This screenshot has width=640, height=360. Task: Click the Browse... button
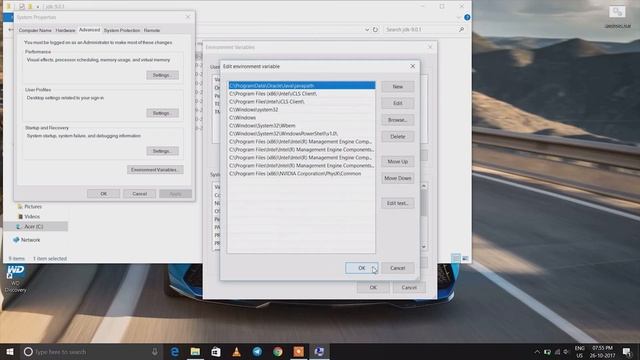coord(398,120)
